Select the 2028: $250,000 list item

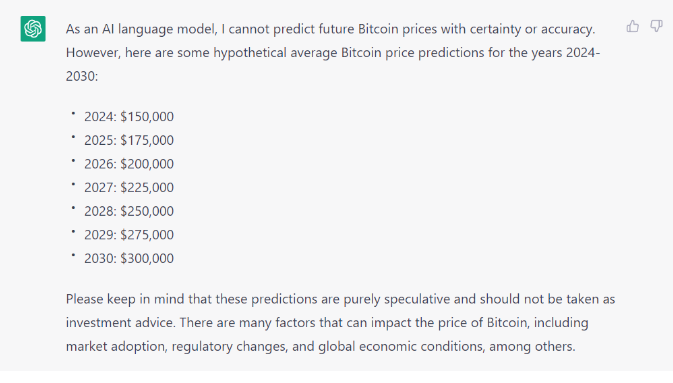129,211
